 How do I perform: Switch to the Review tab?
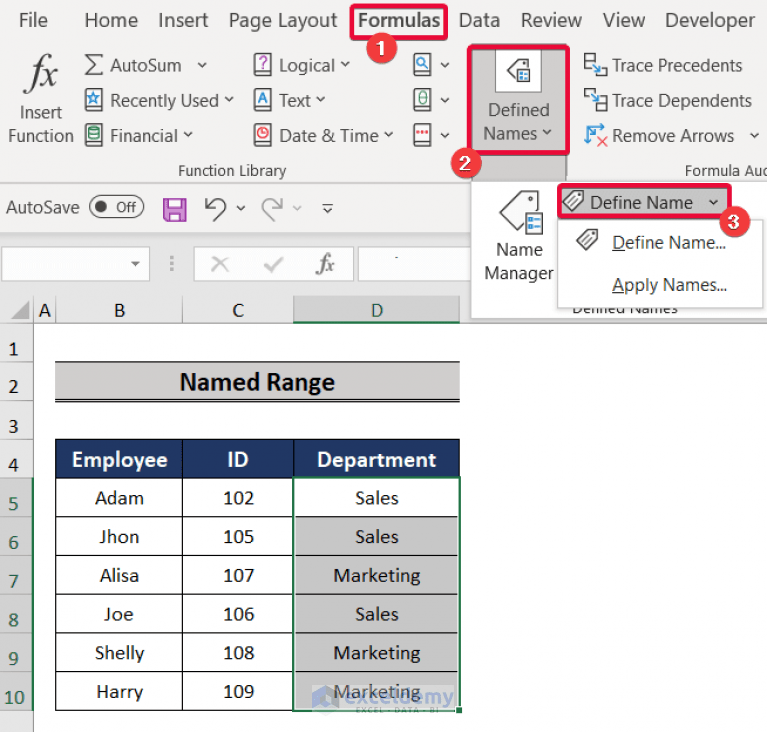(551, 21)
